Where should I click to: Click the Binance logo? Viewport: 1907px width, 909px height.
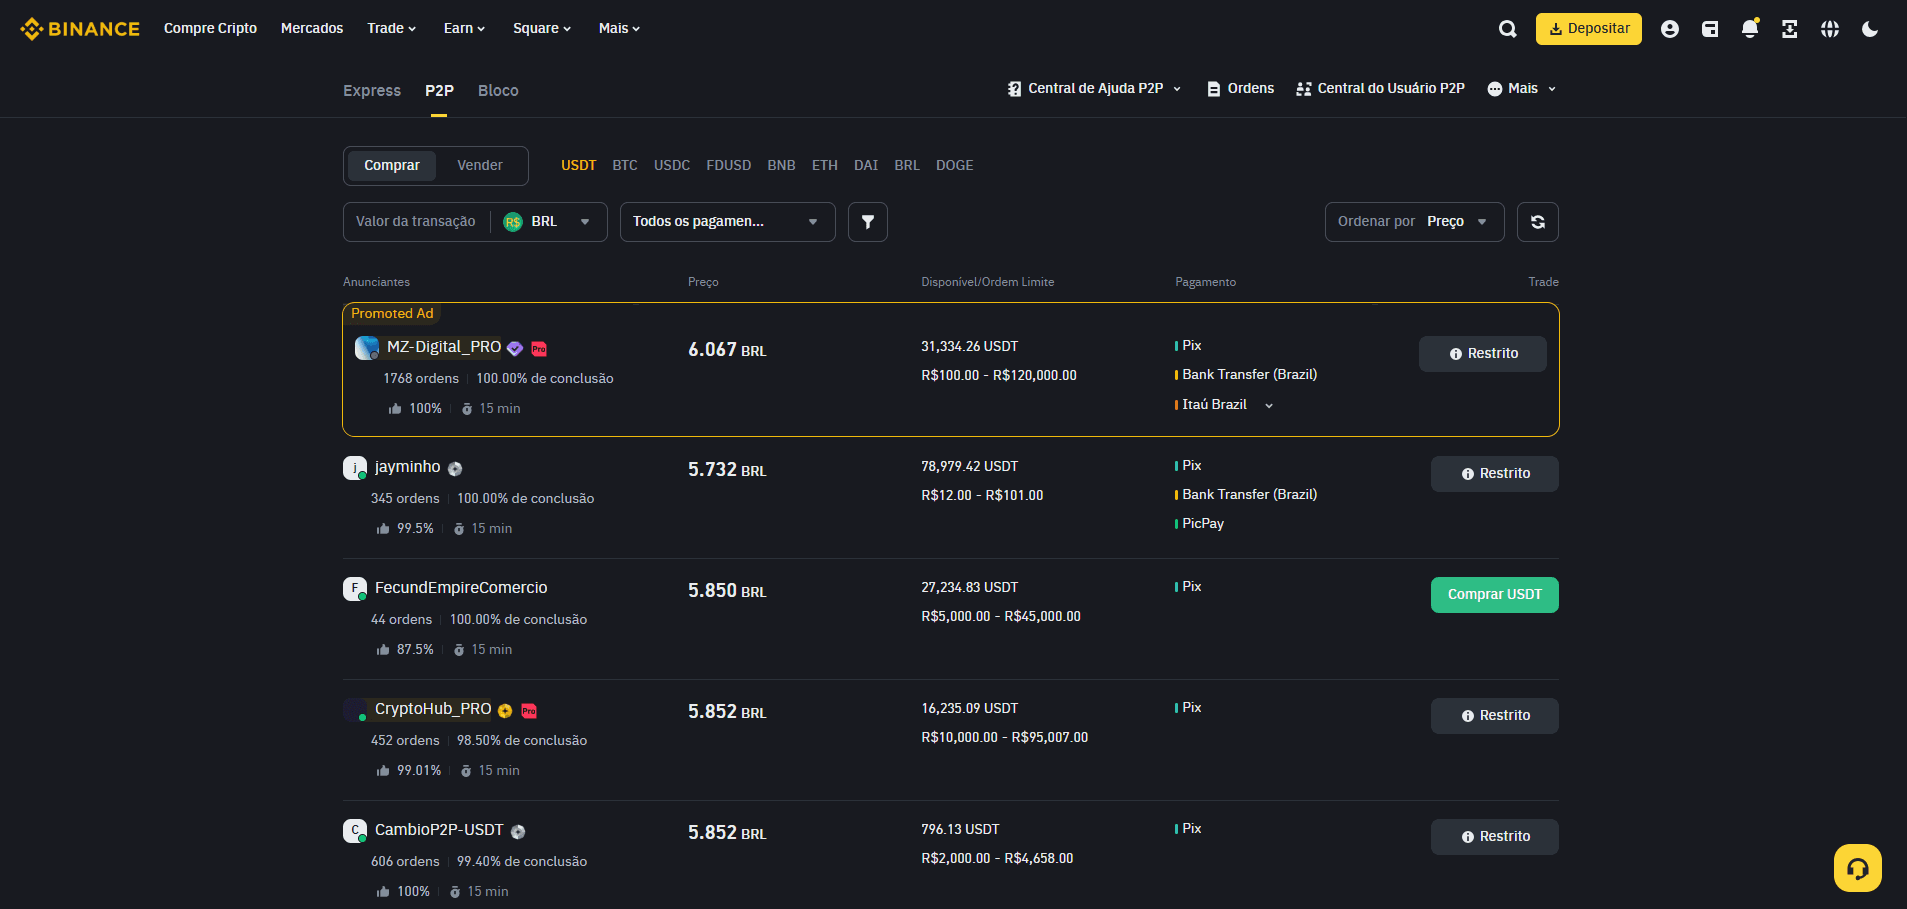[x=80, y=29]
